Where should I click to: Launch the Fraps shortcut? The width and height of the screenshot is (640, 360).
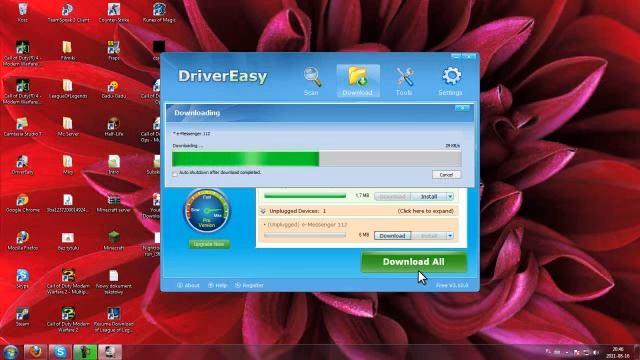(x=114, y=51)
